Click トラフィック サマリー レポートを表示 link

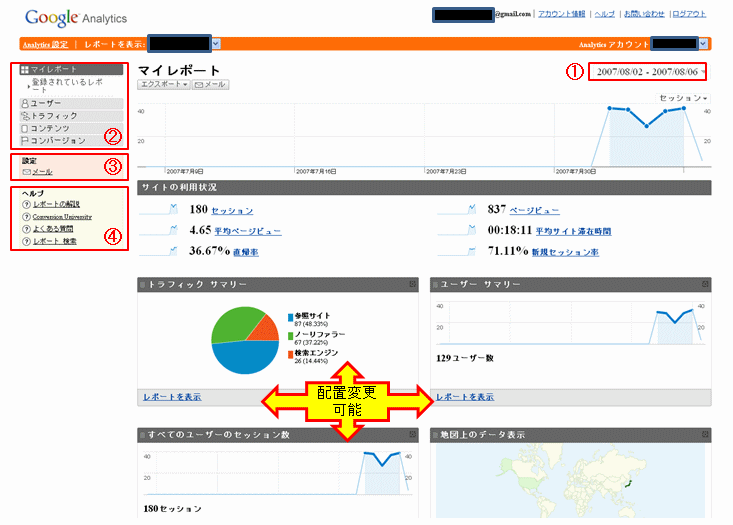tap(172, 397)
